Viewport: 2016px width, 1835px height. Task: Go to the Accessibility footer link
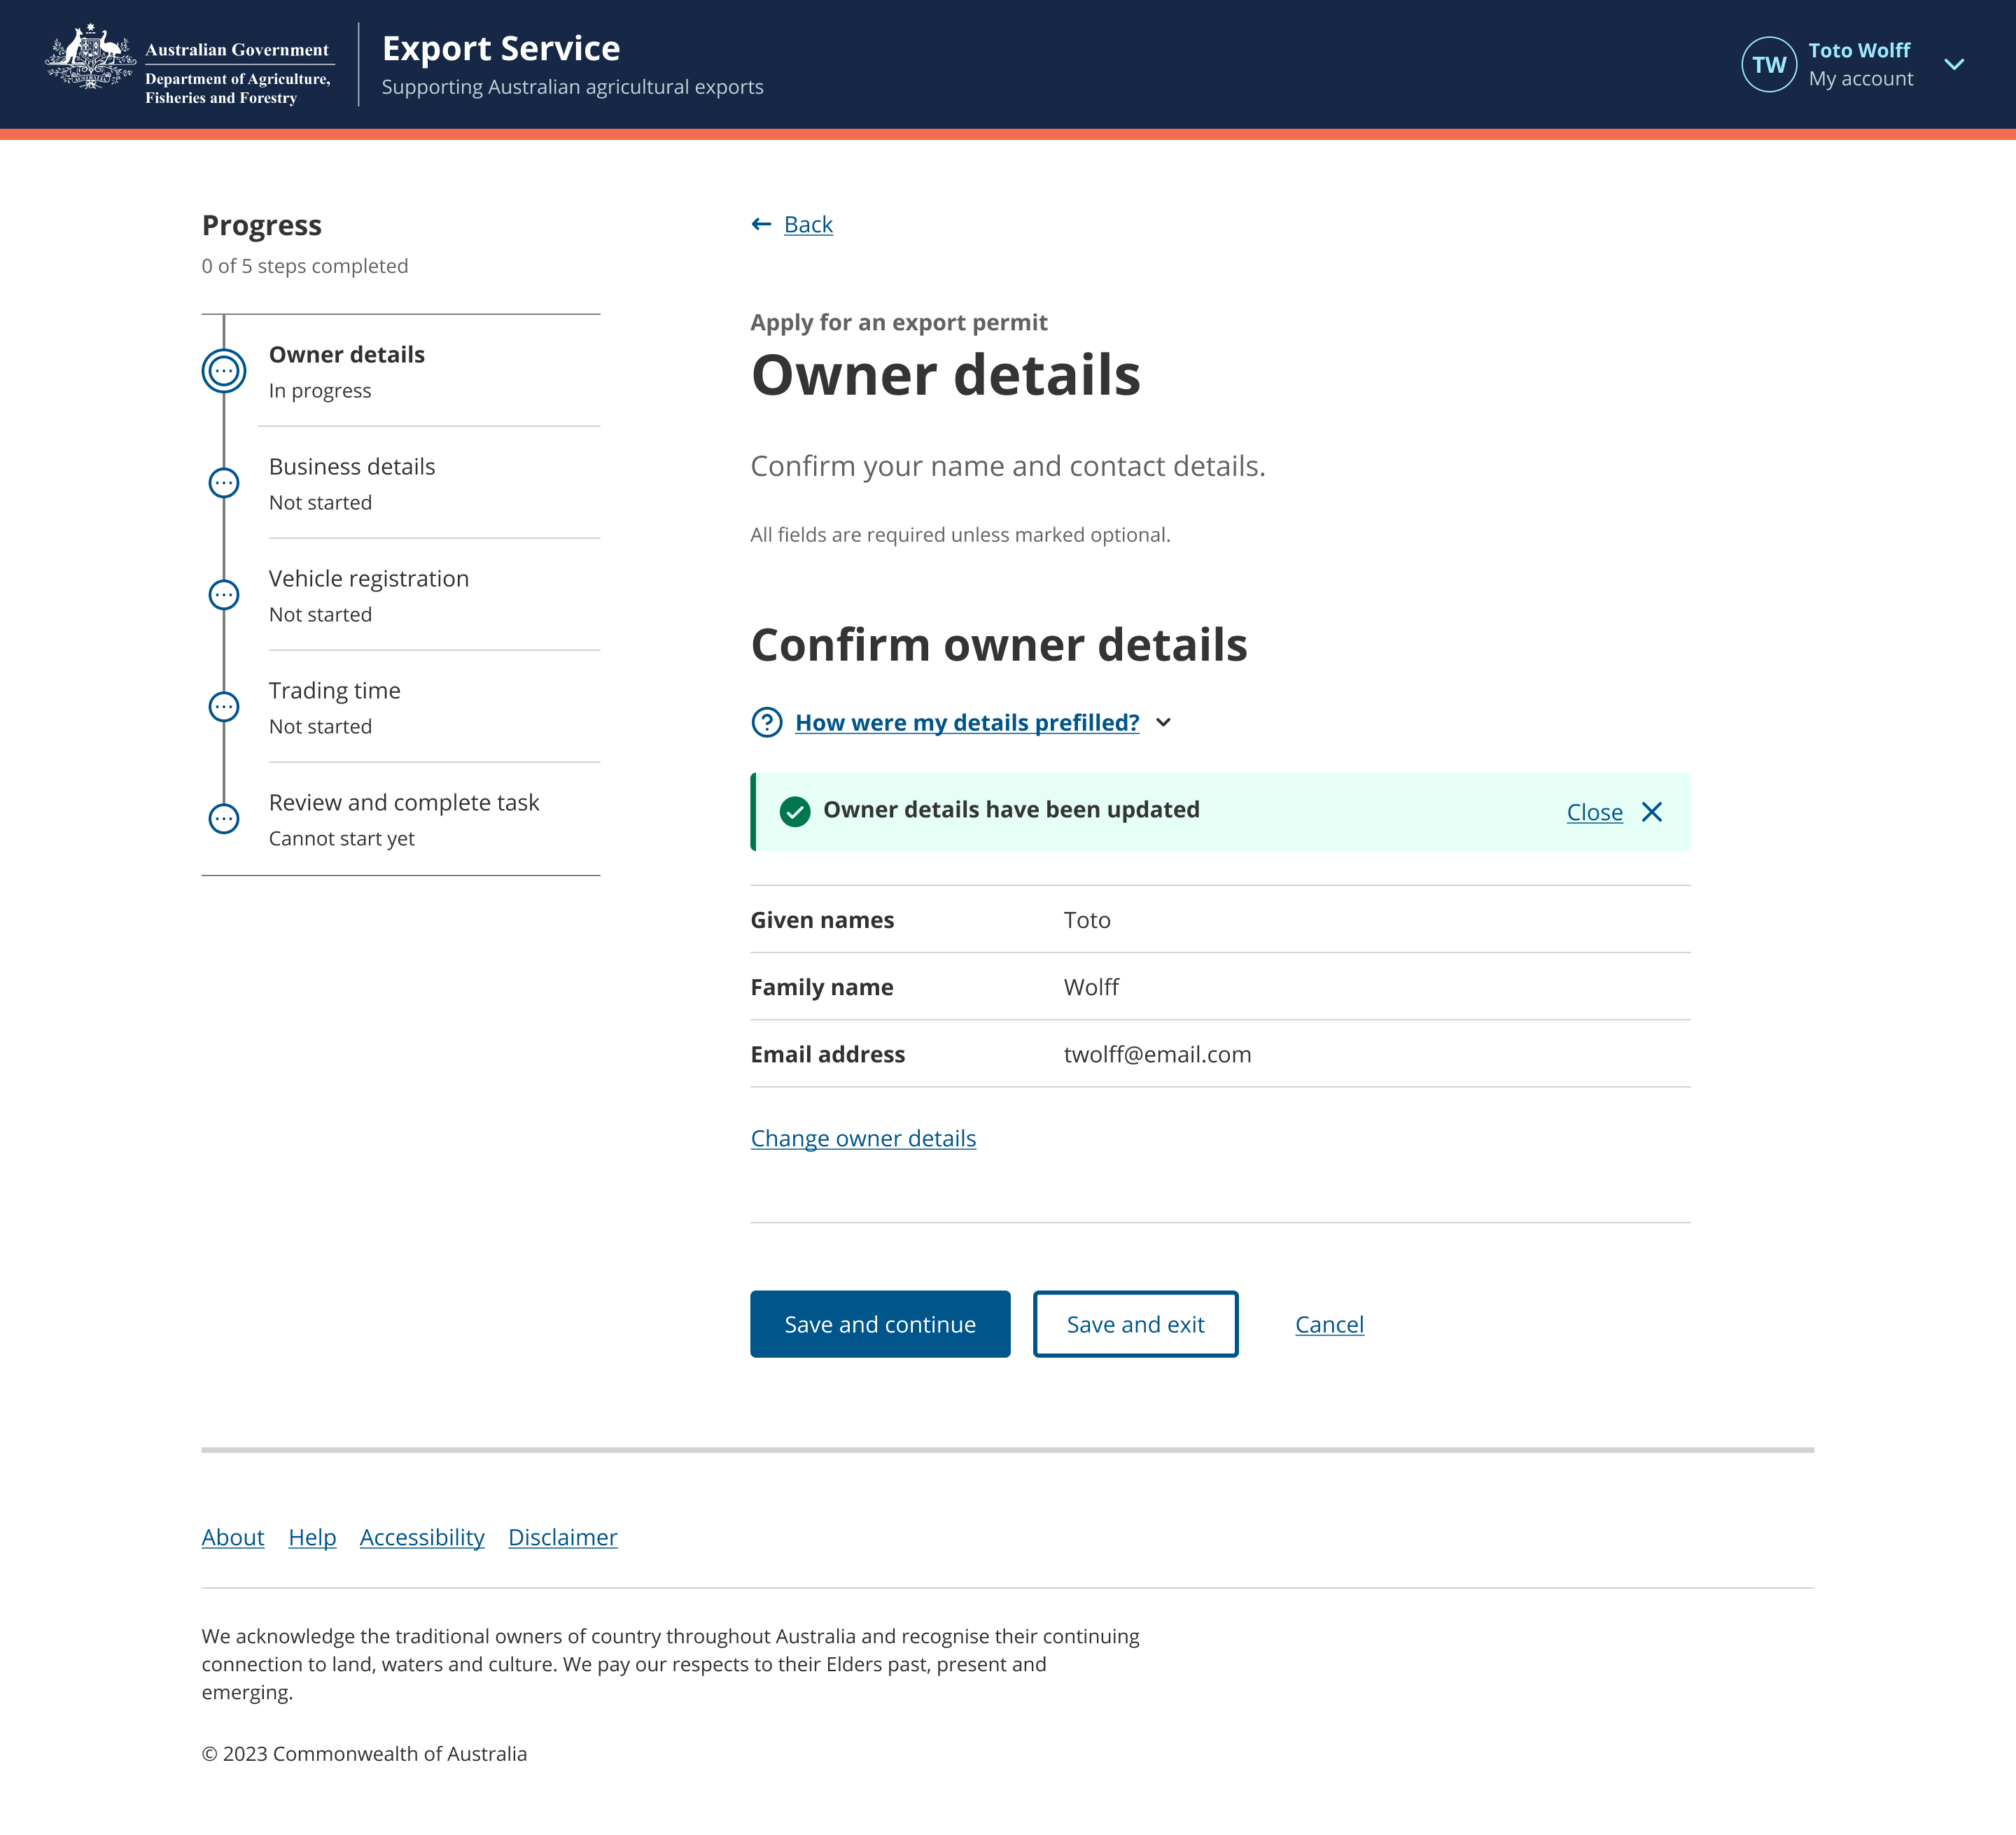tap(422, 1537)
